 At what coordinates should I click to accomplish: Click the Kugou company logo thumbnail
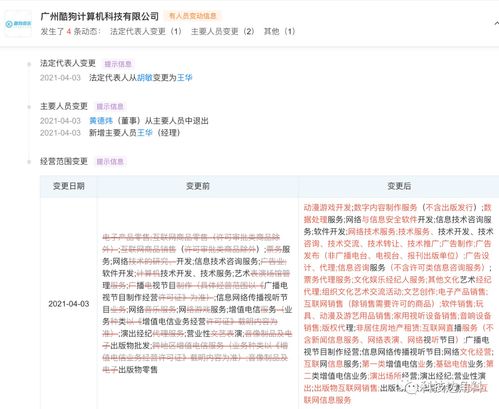coord(18,24)
